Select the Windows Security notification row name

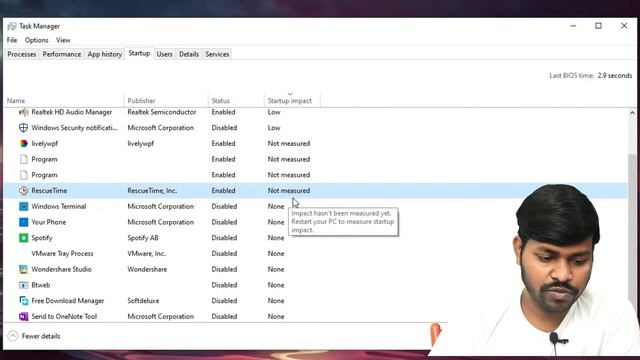[x=74, y=128]
